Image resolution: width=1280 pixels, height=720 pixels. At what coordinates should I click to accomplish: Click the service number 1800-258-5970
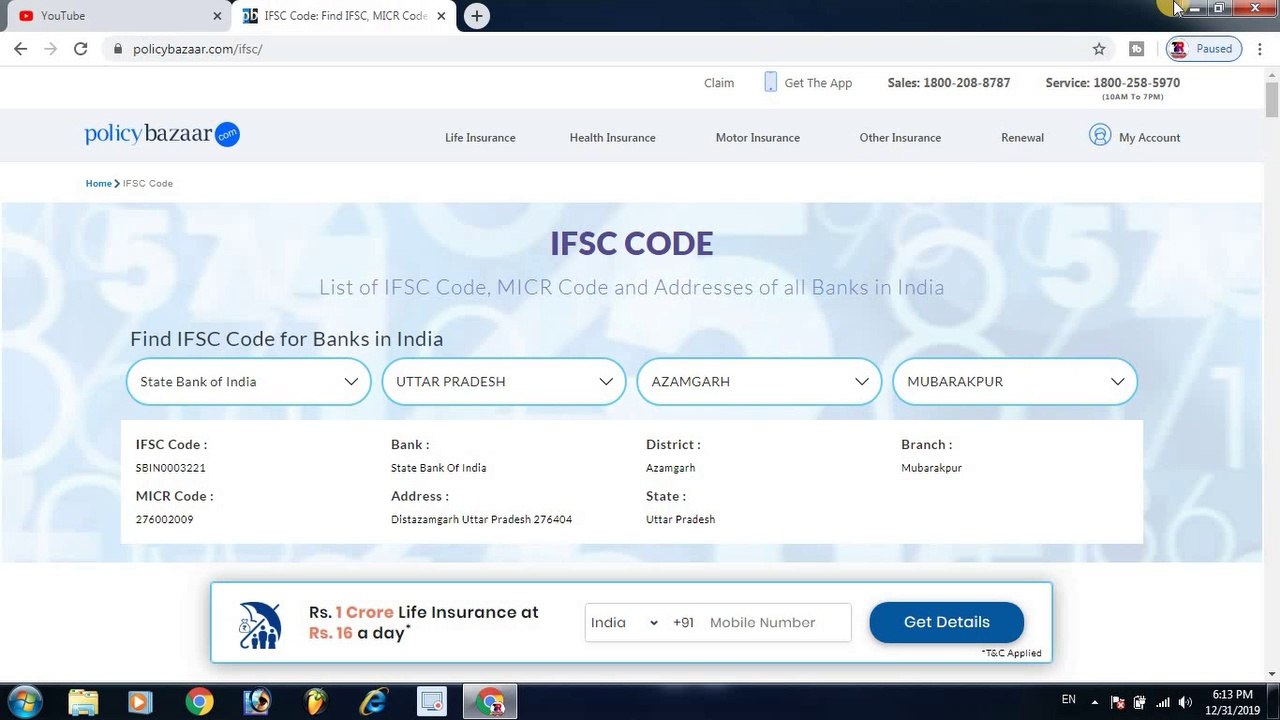[x=1136, y=83]
